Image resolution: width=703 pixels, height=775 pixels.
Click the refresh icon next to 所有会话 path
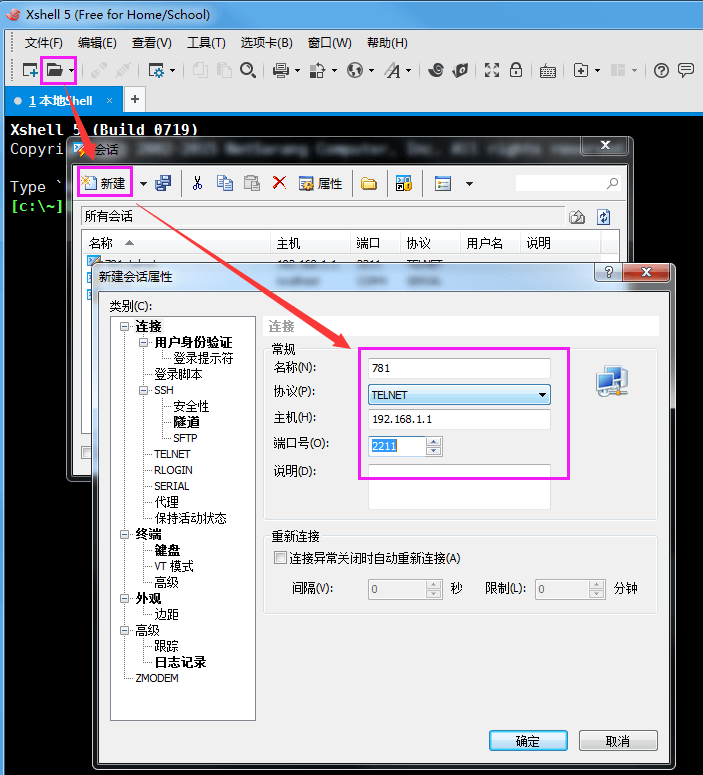pos(604,217)
